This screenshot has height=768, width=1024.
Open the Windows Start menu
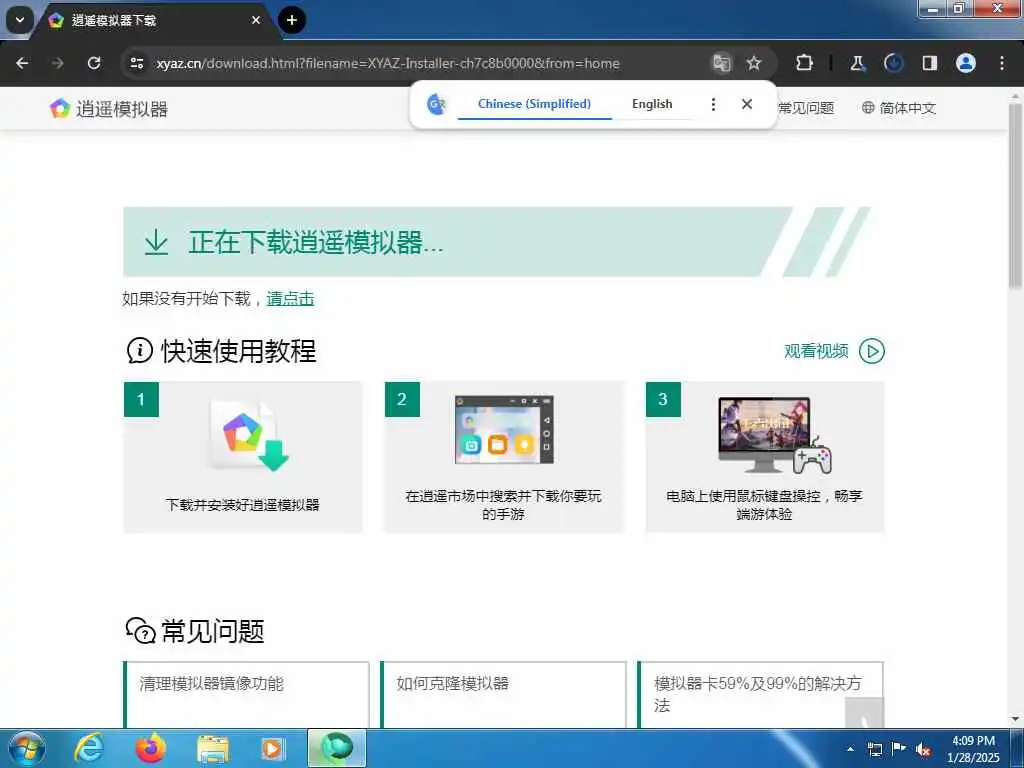click(x=27, y=748)
